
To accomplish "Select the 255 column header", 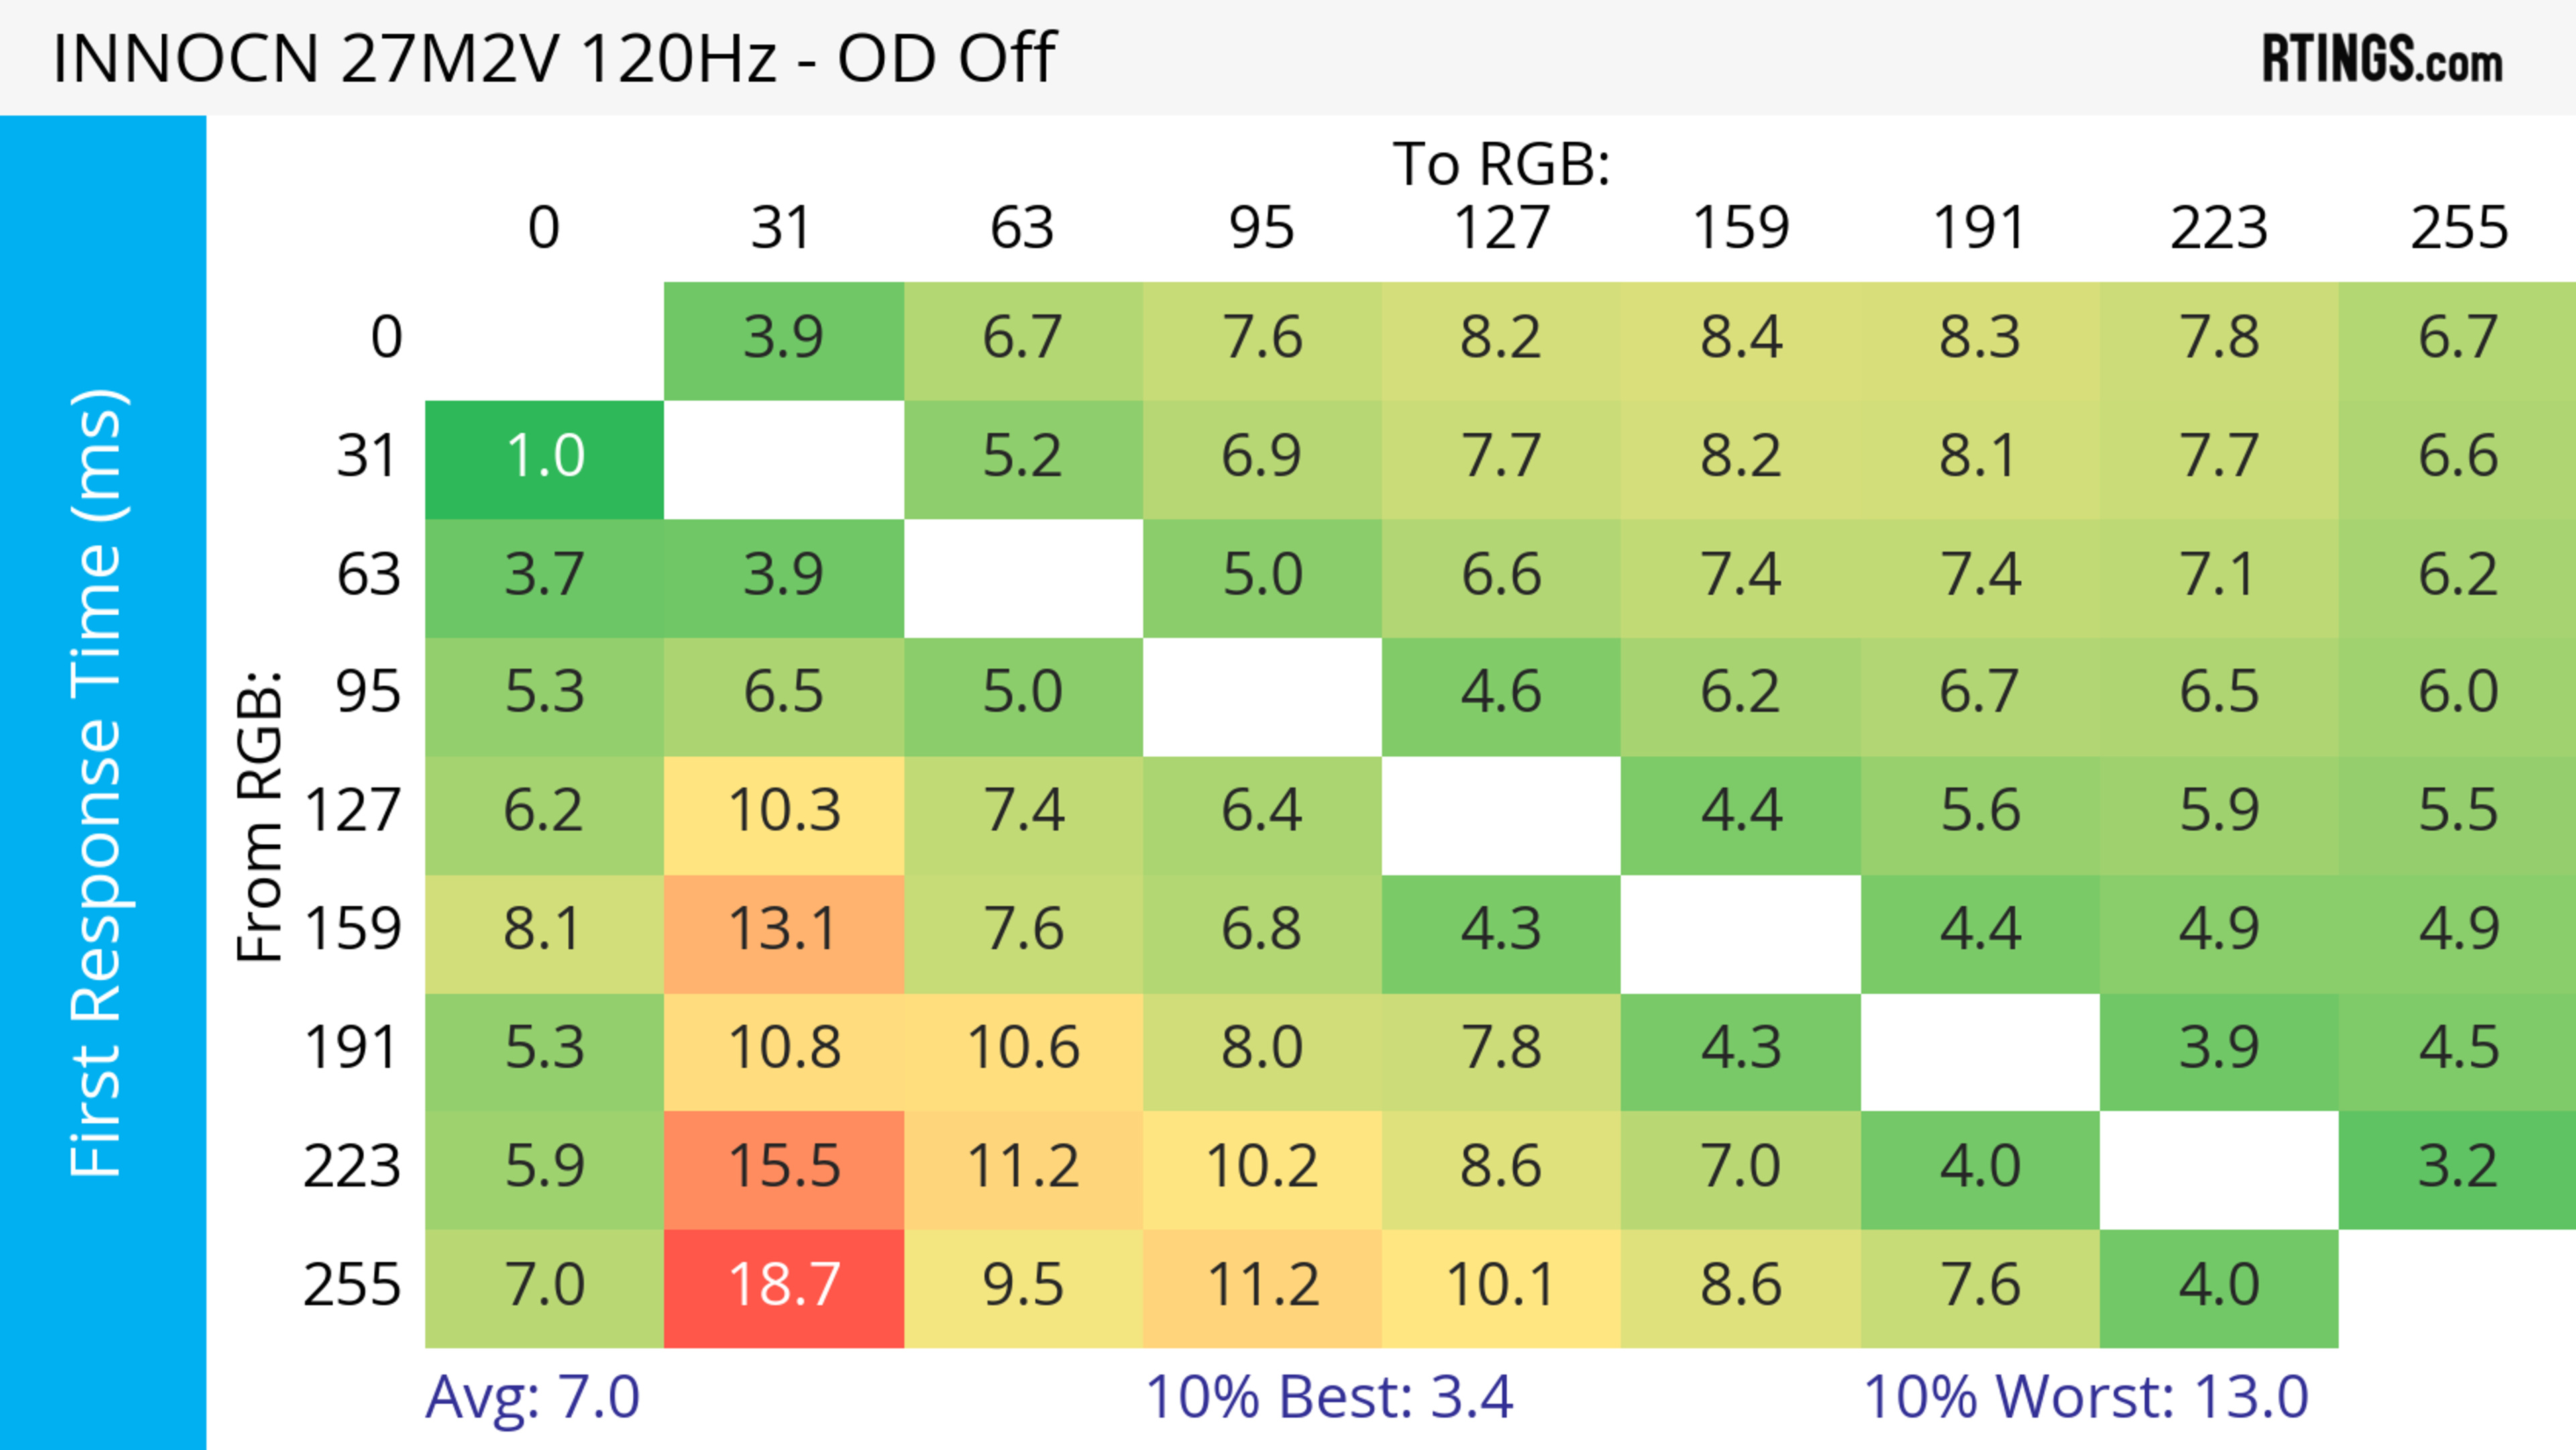I will click(2459, 228).
